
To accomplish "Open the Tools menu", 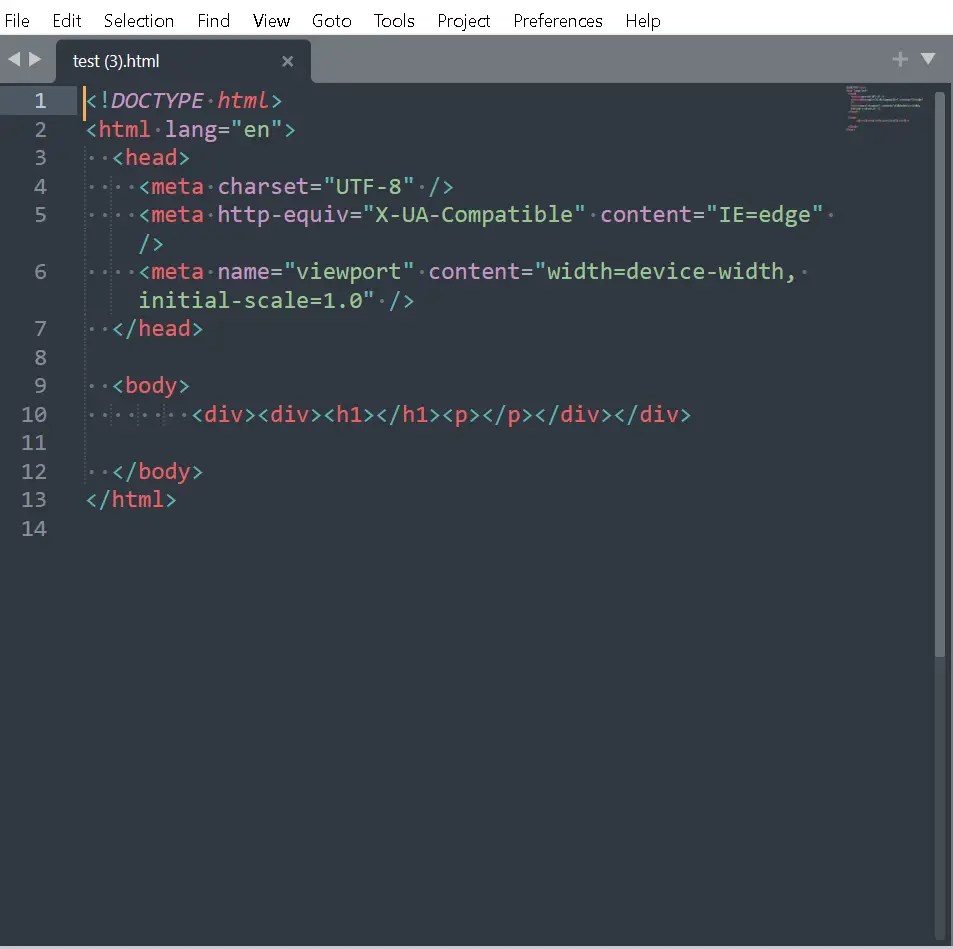I will click(x=394, y=20).
